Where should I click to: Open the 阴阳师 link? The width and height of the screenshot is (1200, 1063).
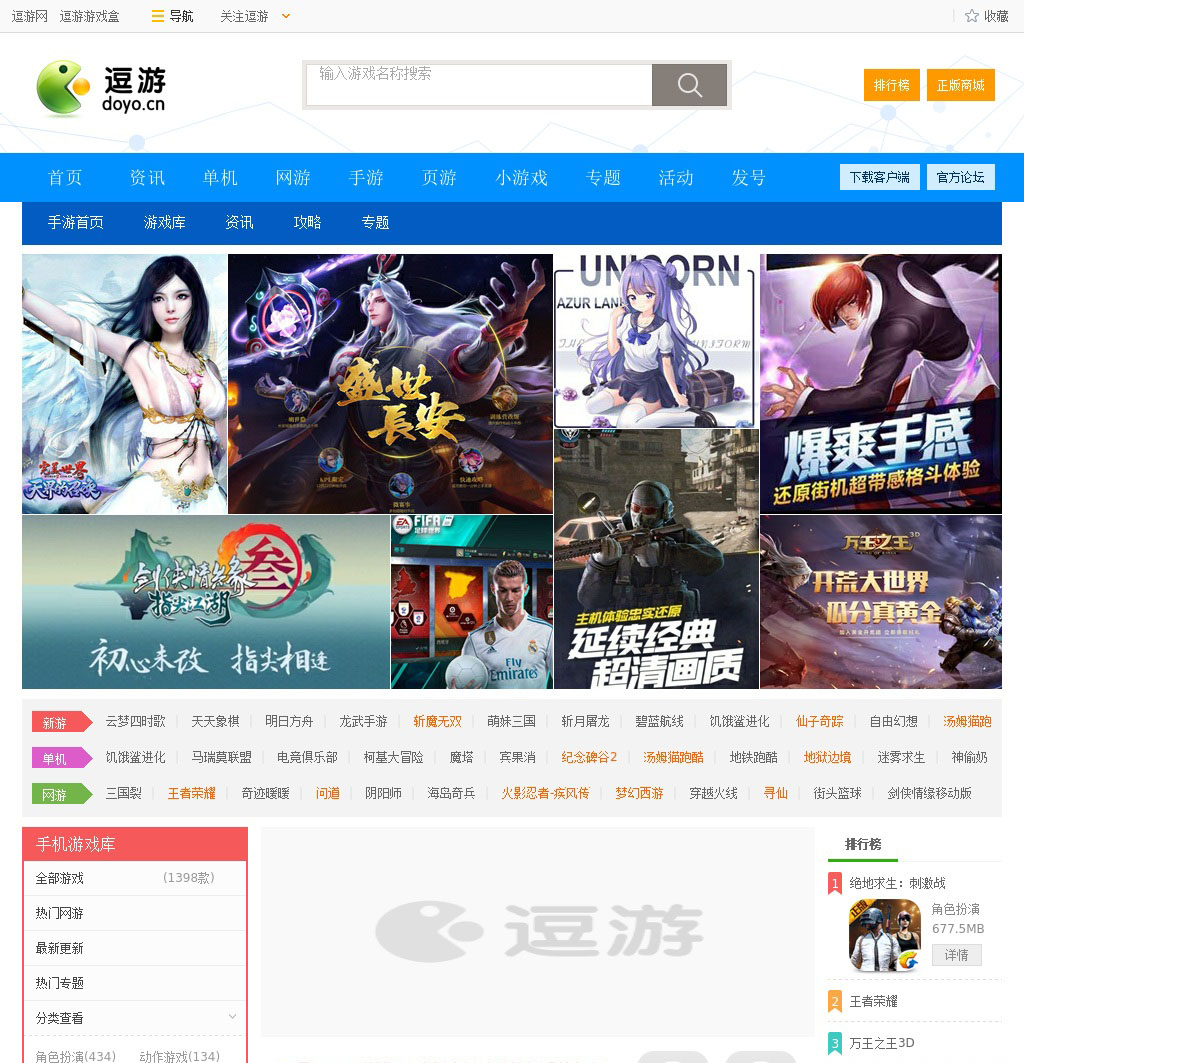[383, 793]
